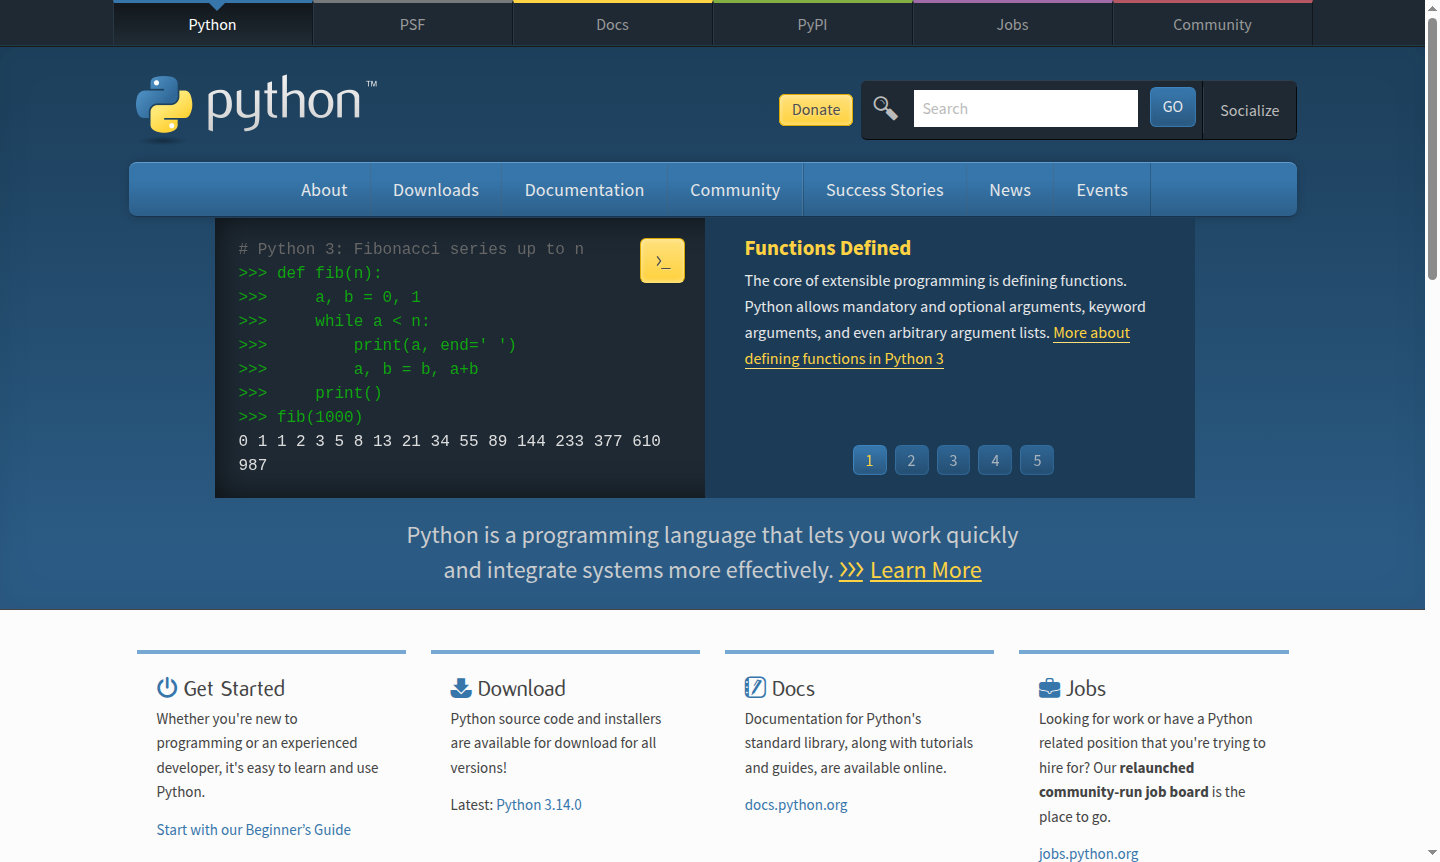The height and width of the screenshot is (862, 1440).
Task: Open the Beginner's Guide link
Action: point(253,829)
